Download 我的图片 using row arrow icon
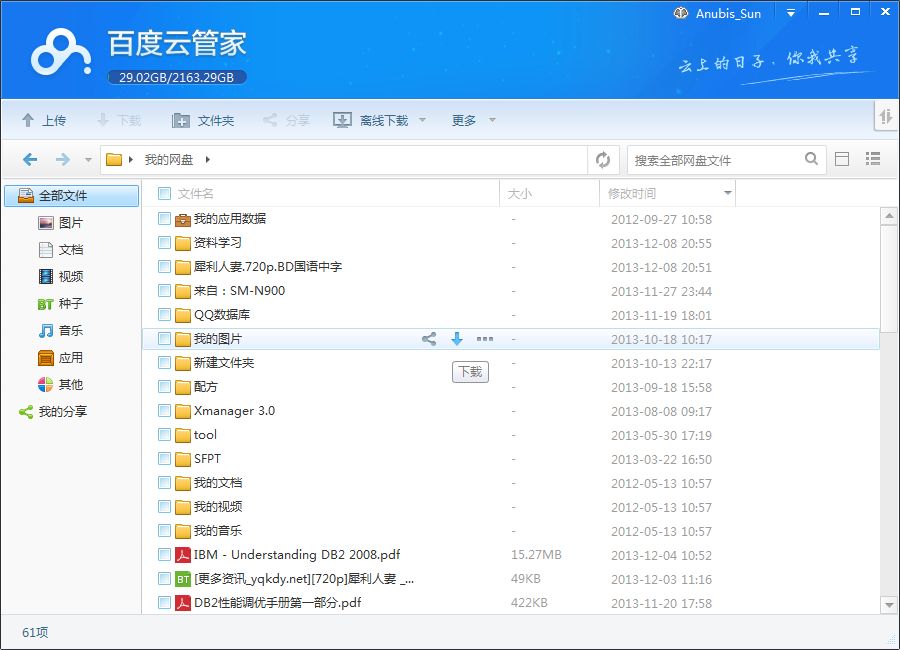 457,339
